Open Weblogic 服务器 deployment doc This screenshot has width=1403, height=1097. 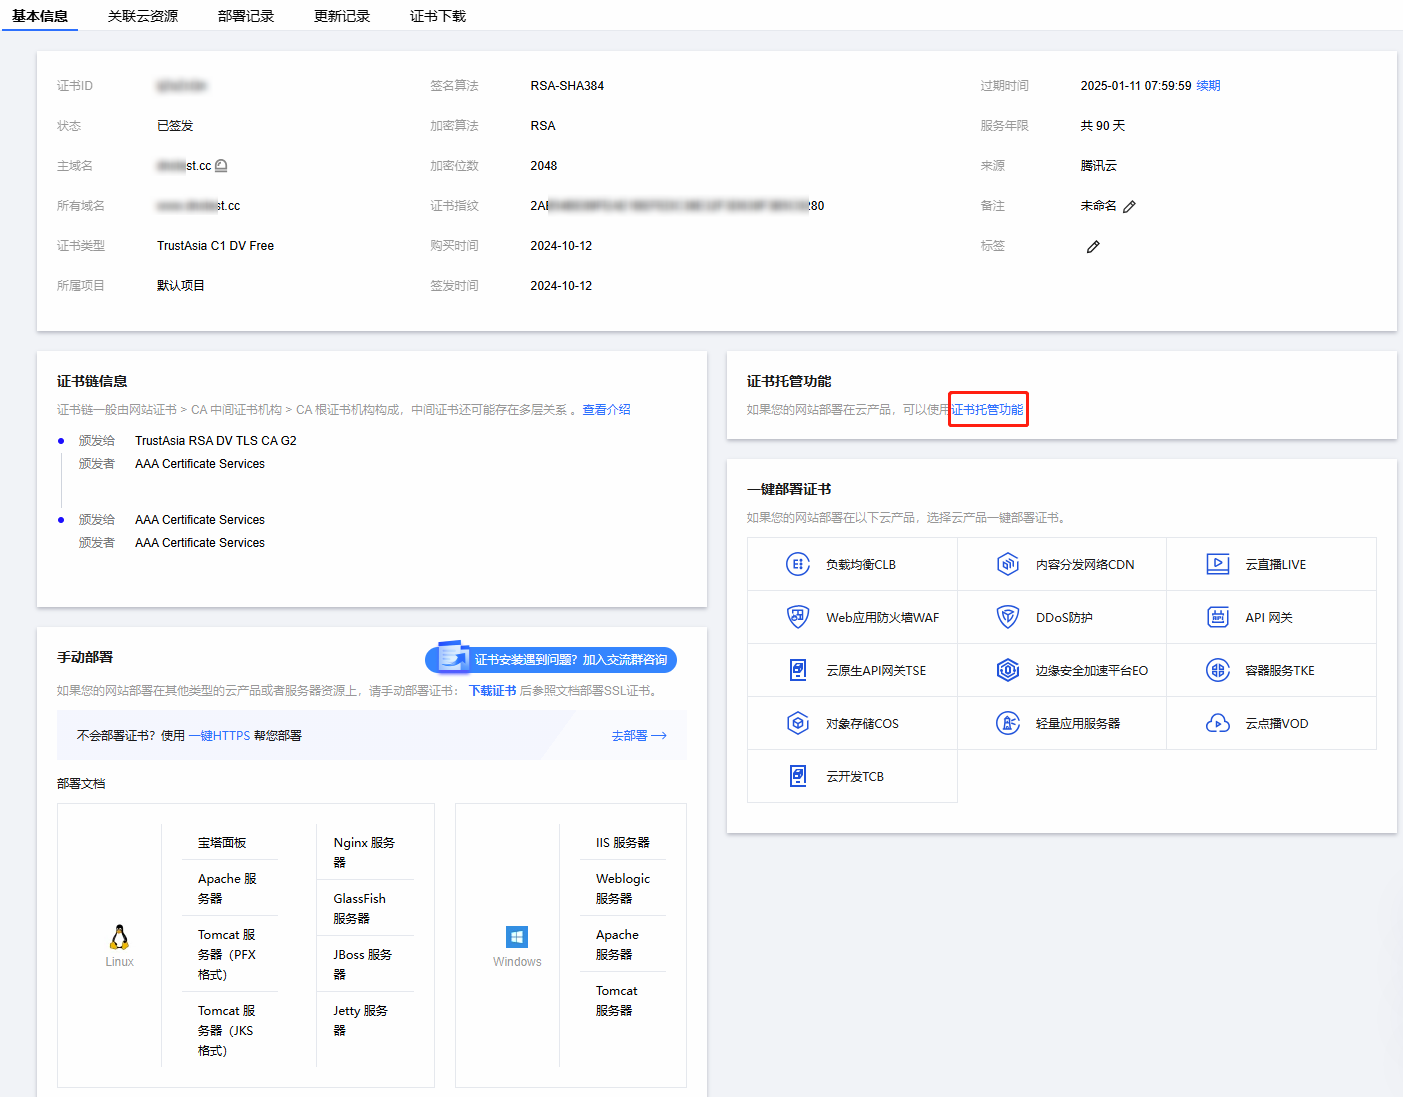[x=623, y=888]
